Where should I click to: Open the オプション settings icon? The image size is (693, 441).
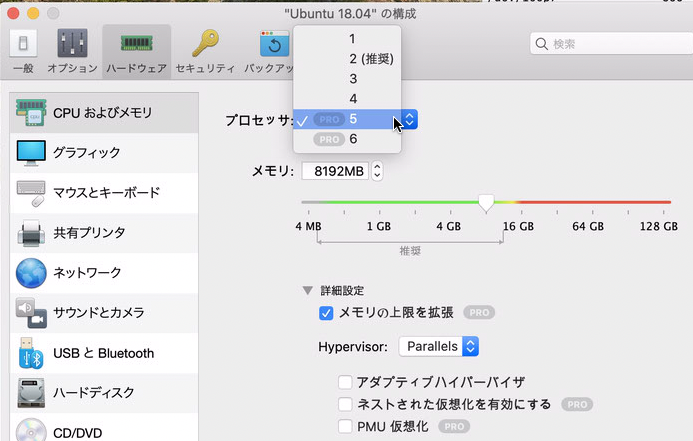click(x=70, y=51)
